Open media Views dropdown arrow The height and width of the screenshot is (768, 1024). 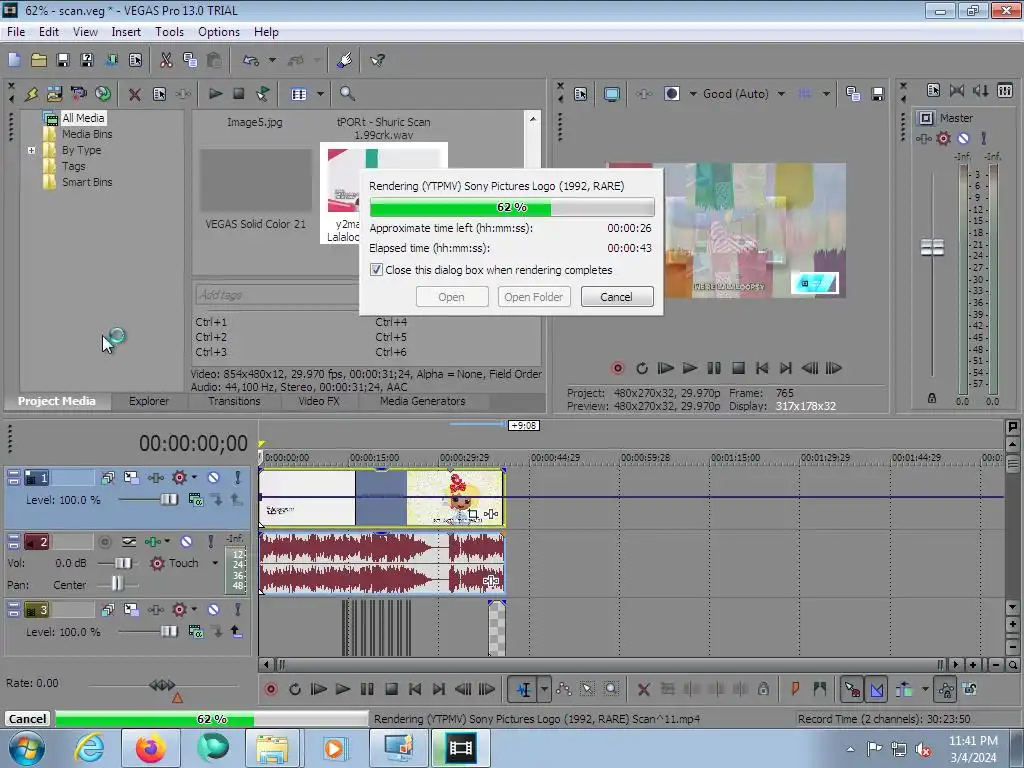[x=320, y=94]
